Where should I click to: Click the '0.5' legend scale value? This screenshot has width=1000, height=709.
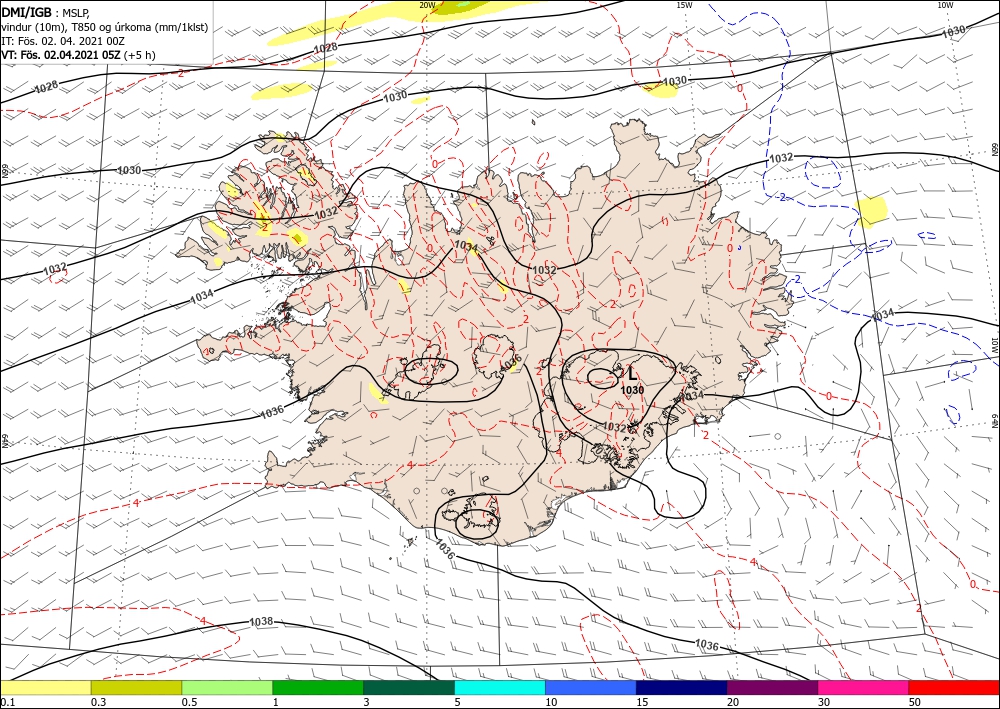pos(189,702)
